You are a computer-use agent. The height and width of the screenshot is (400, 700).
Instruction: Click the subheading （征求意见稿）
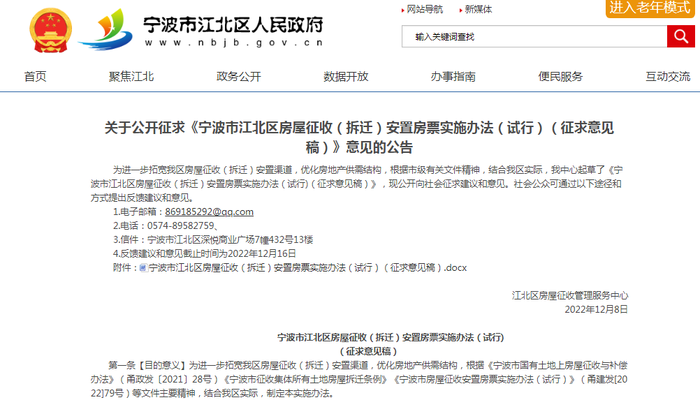pos(368,351)
